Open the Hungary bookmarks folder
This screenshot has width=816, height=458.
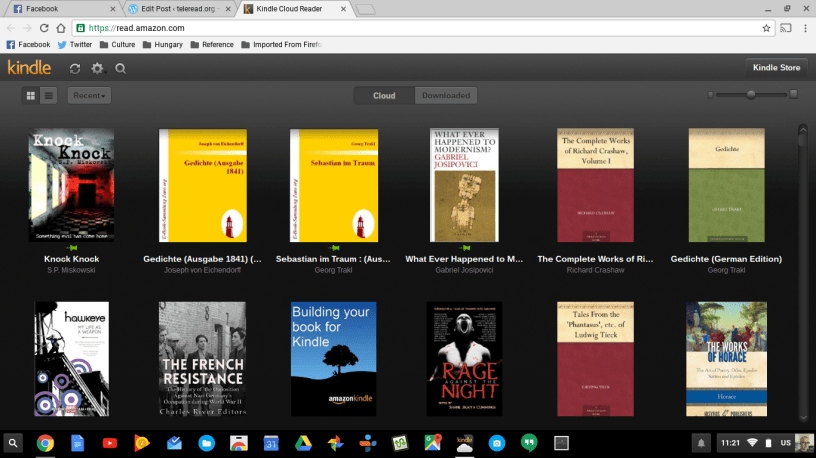coord(163,44)
